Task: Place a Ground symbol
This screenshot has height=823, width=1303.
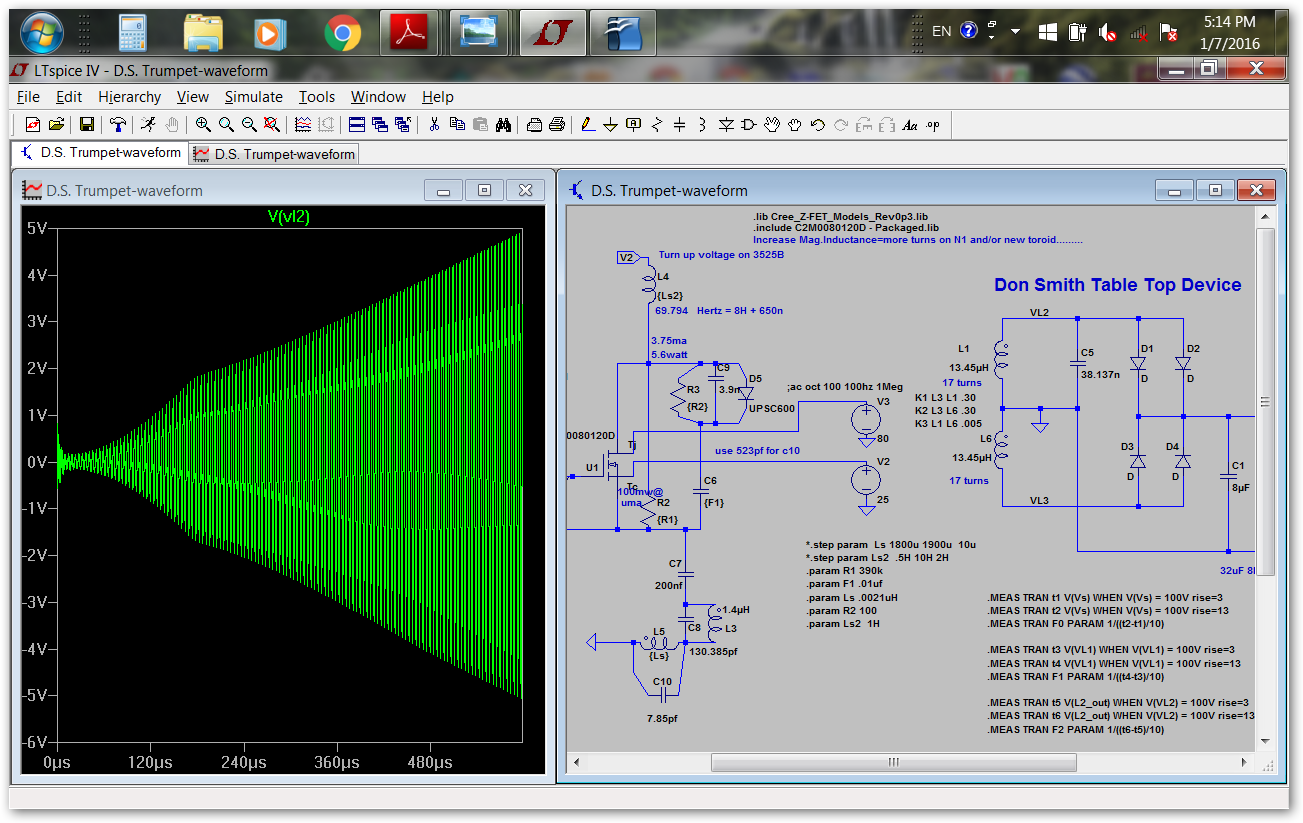Action: pos(611,125)
